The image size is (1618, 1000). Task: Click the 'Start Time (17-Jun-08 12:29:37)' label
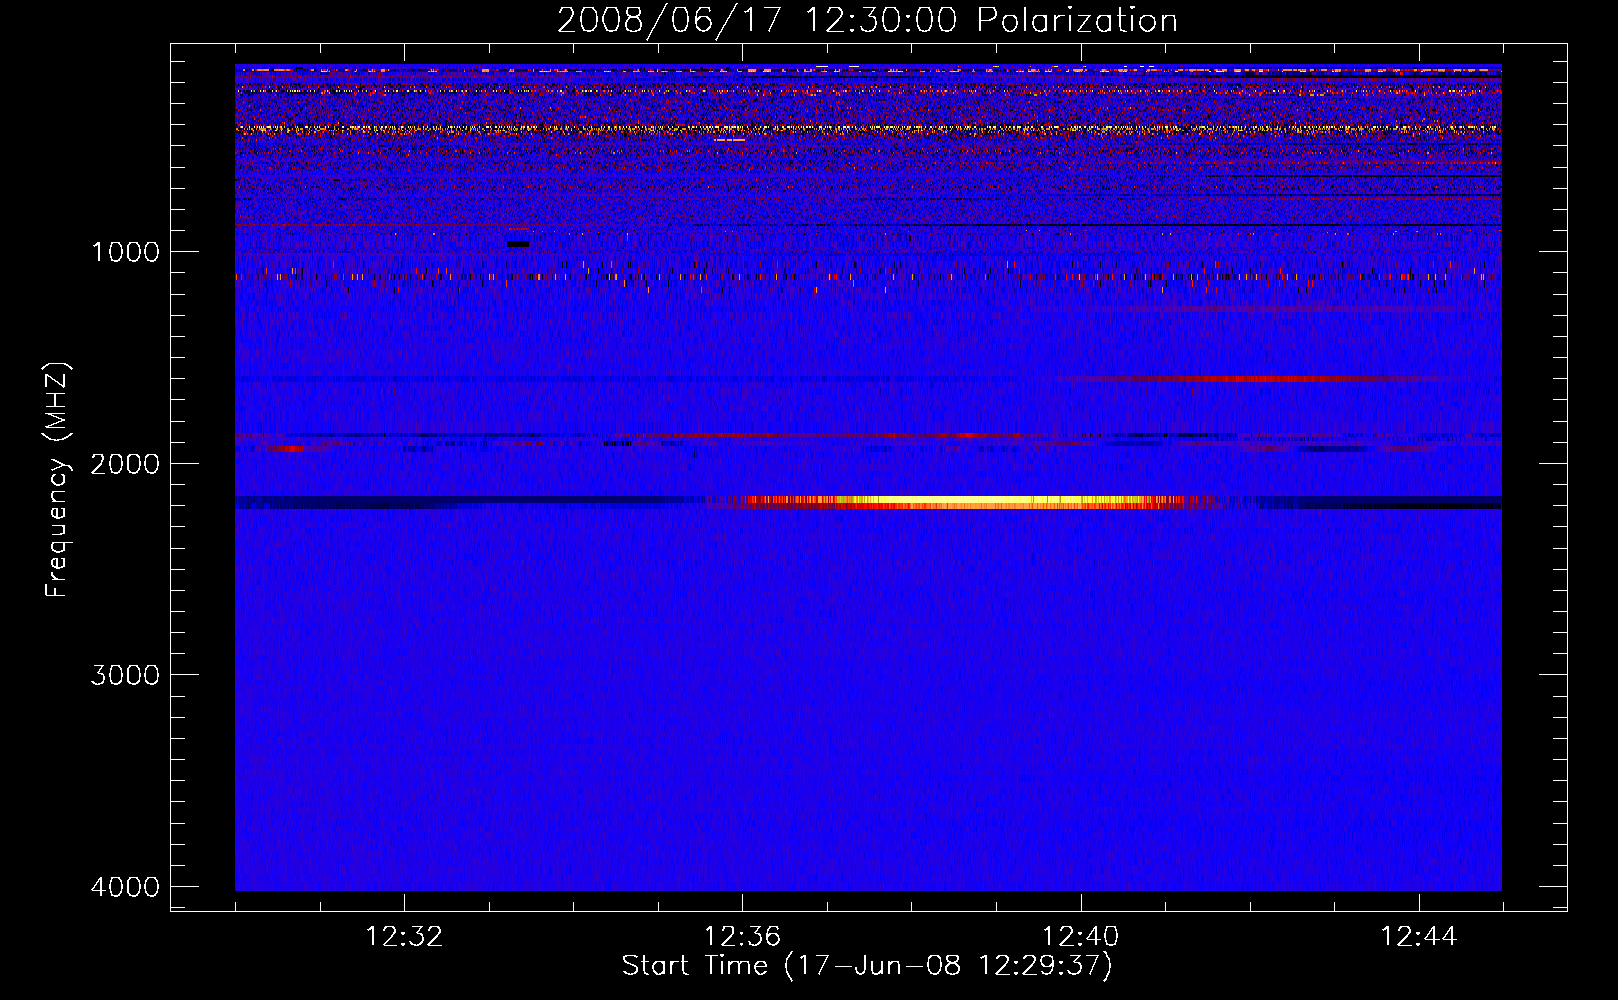[867, 966]
